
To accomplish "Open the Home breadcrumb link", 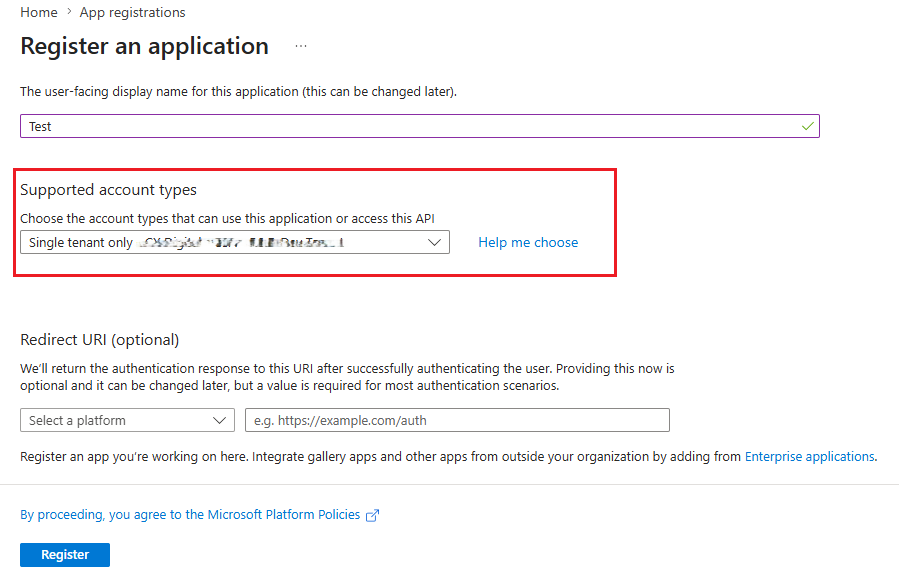I will 38,12.
